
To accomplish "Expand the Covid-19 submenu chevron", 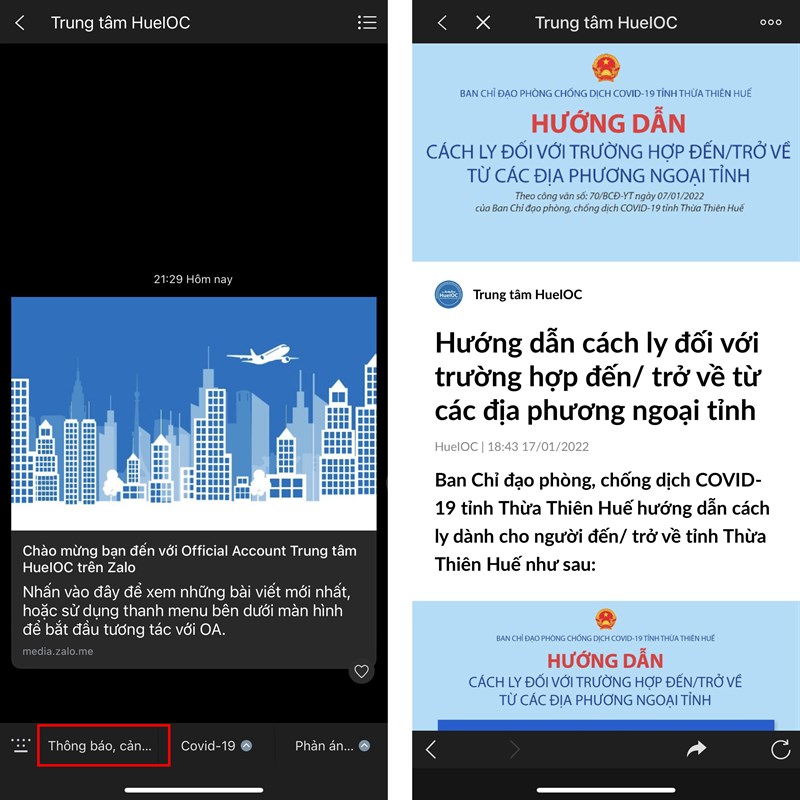I will coord(245,745).
